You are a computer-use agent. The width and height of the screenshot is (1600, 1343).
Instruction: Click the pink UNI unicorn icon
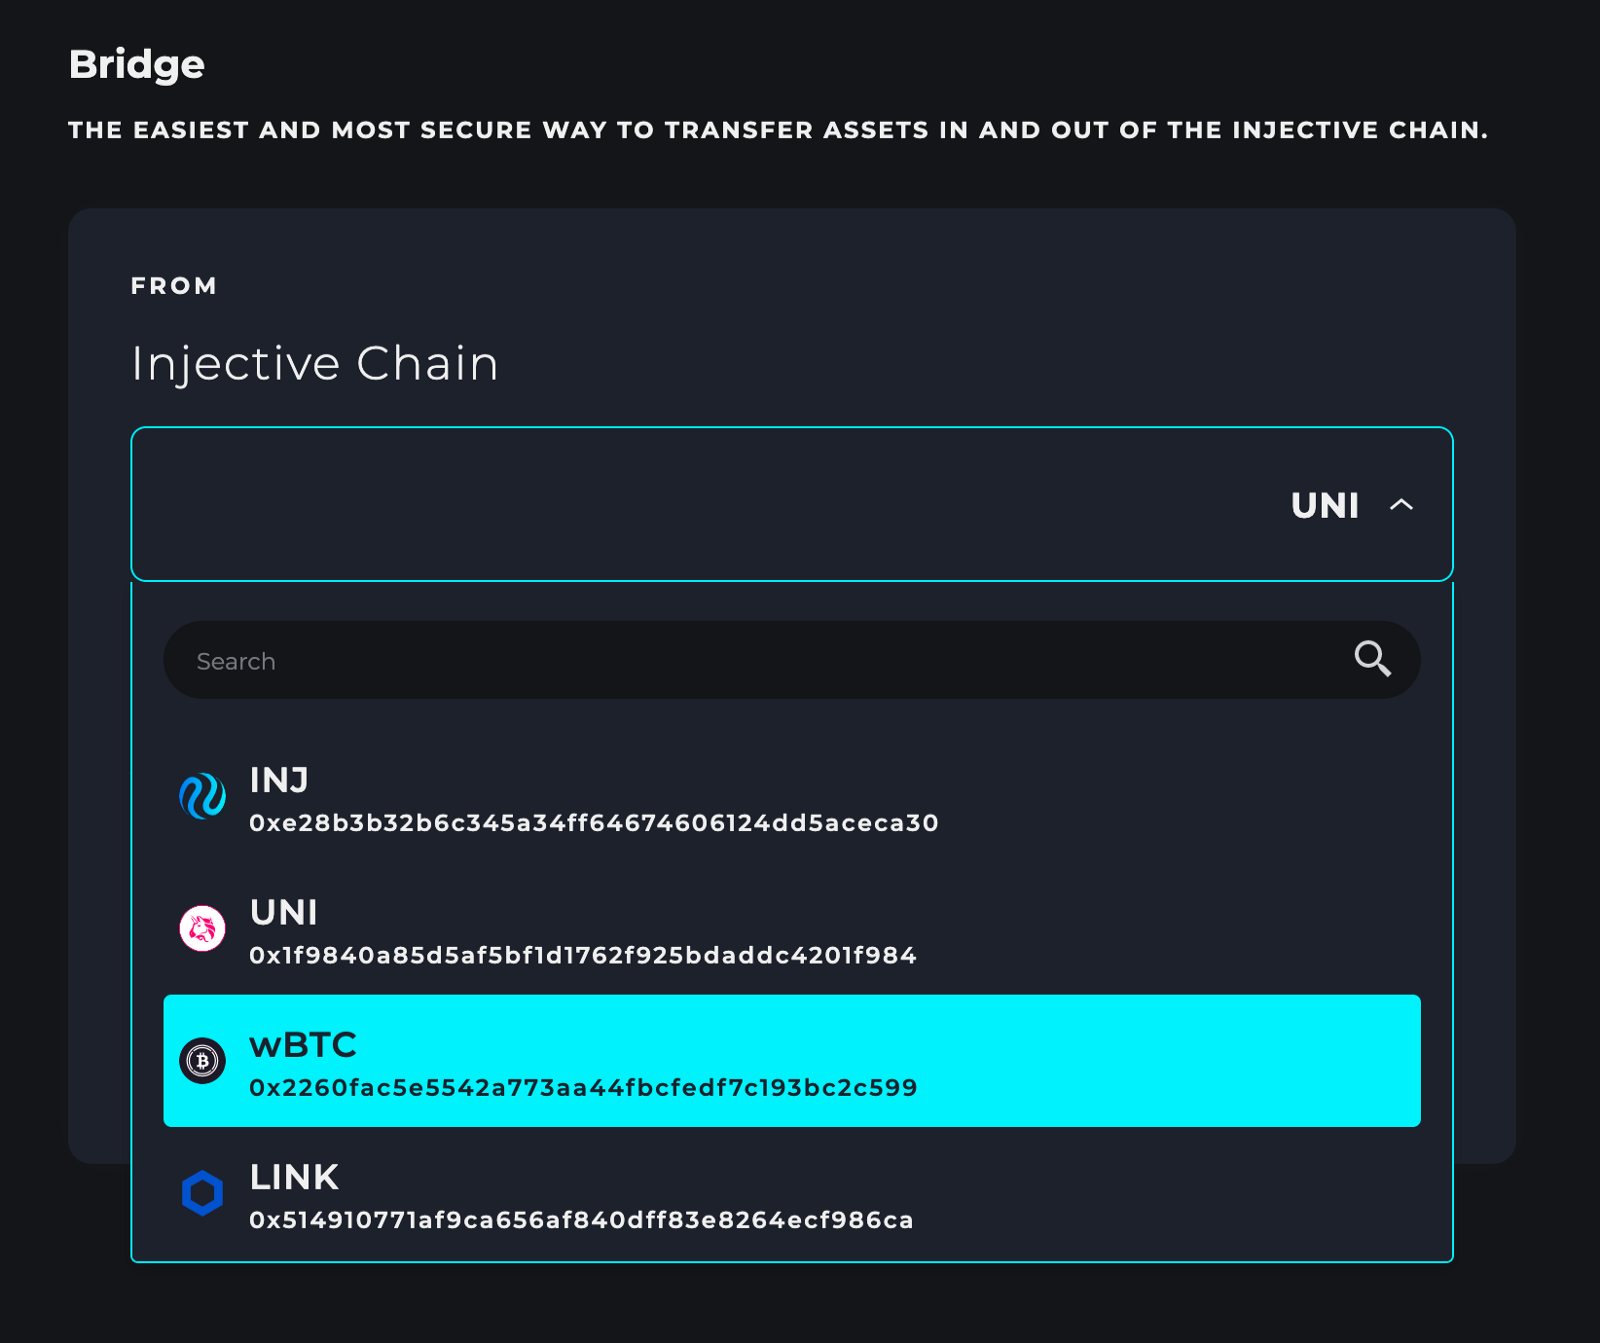202,929
